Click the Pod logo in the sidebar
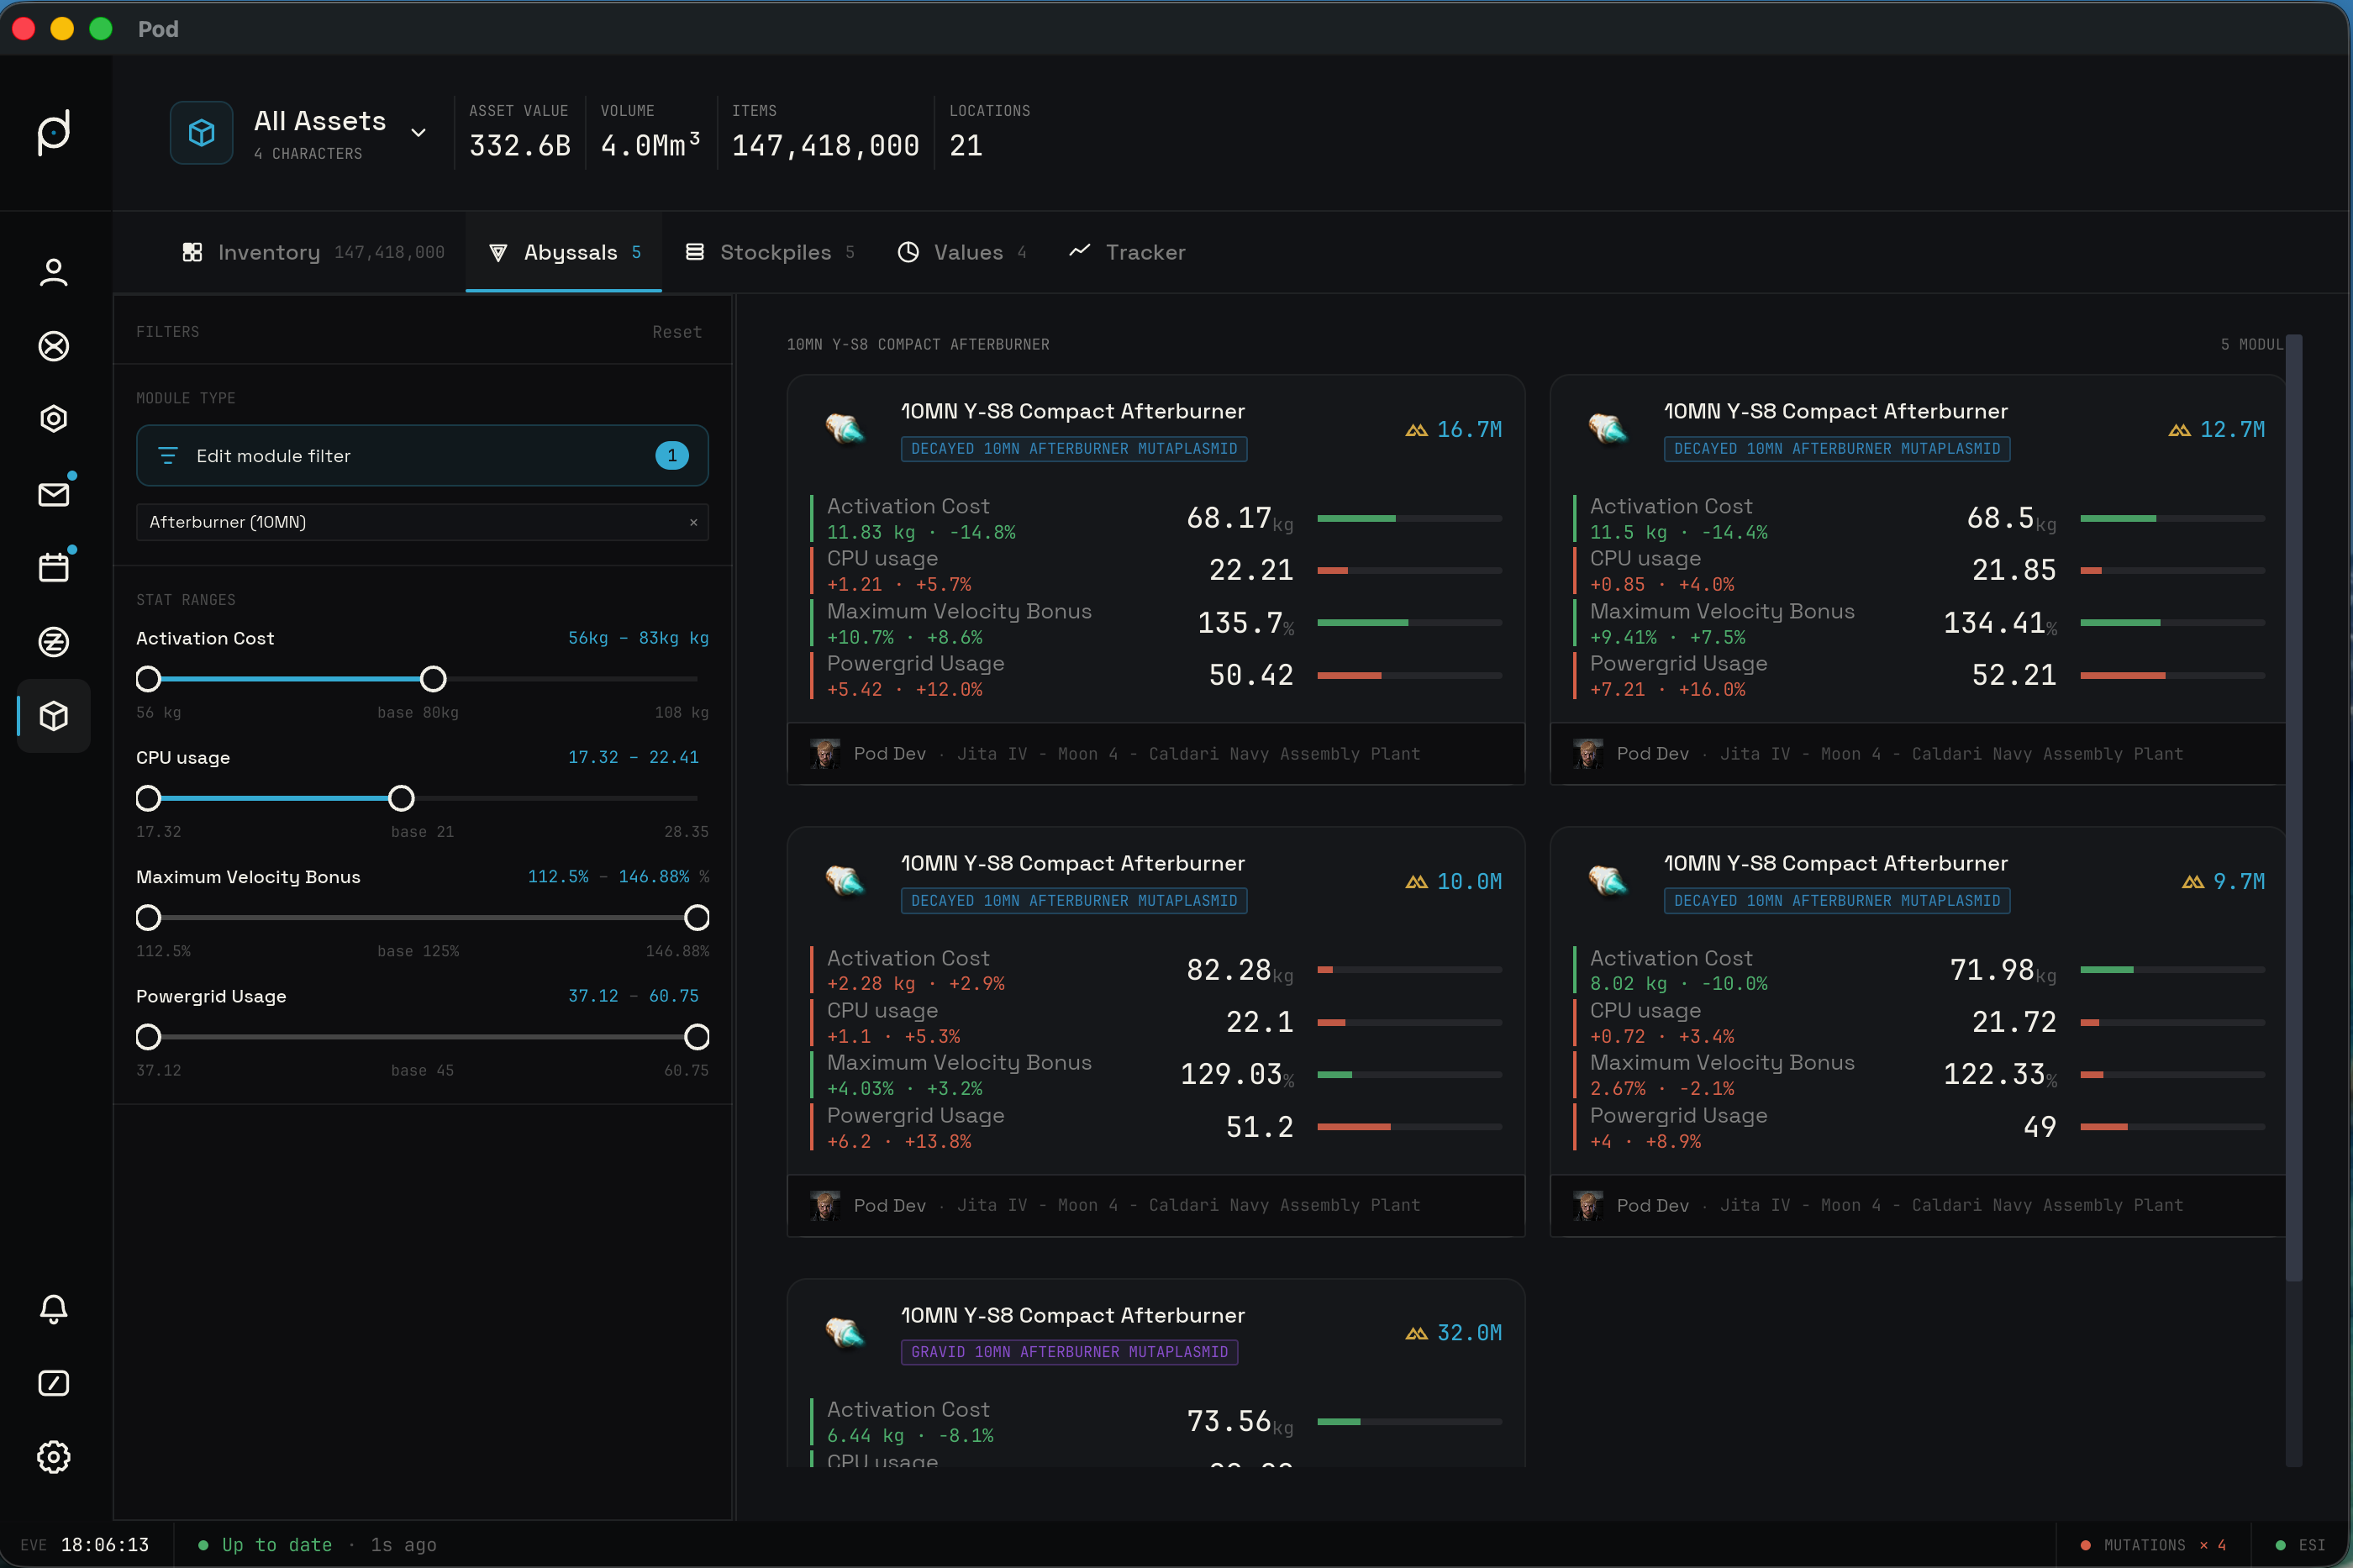The image size is (2353, 1568). click(x=54, y=132)
